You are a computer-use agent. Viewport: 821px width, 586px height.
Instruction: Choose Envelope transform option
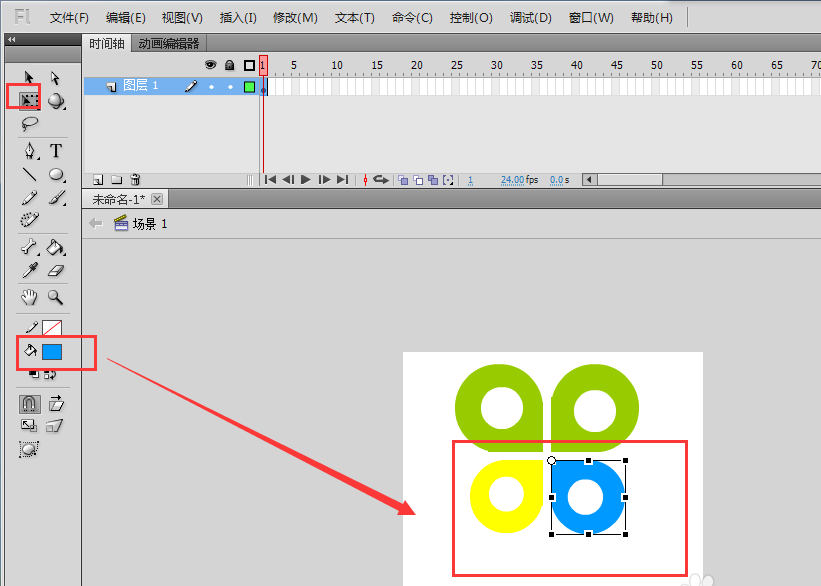coord(29,449)
